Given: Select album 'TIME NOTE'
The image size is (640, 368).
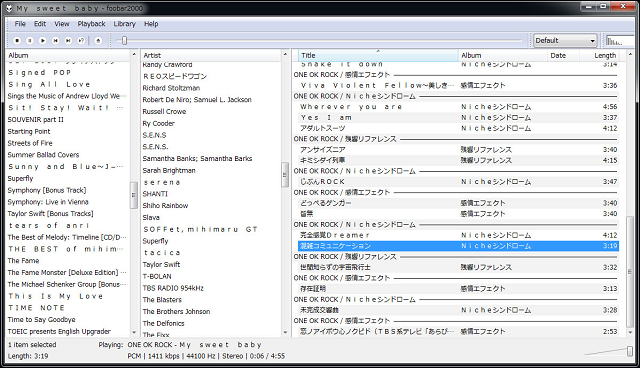Looking at the screenshot, I should tap(36, 308).
